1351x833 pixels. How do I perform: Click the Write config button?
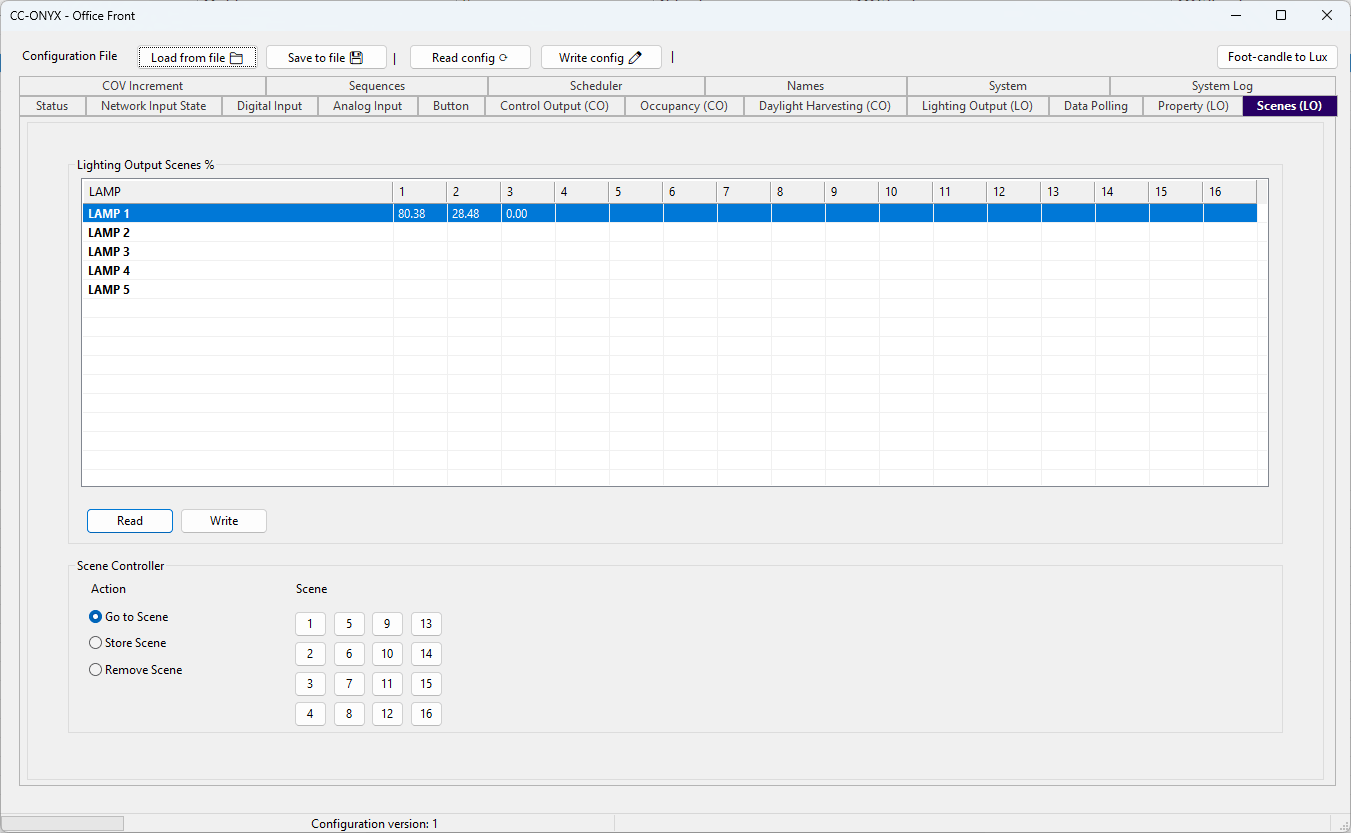coord(601,58)
